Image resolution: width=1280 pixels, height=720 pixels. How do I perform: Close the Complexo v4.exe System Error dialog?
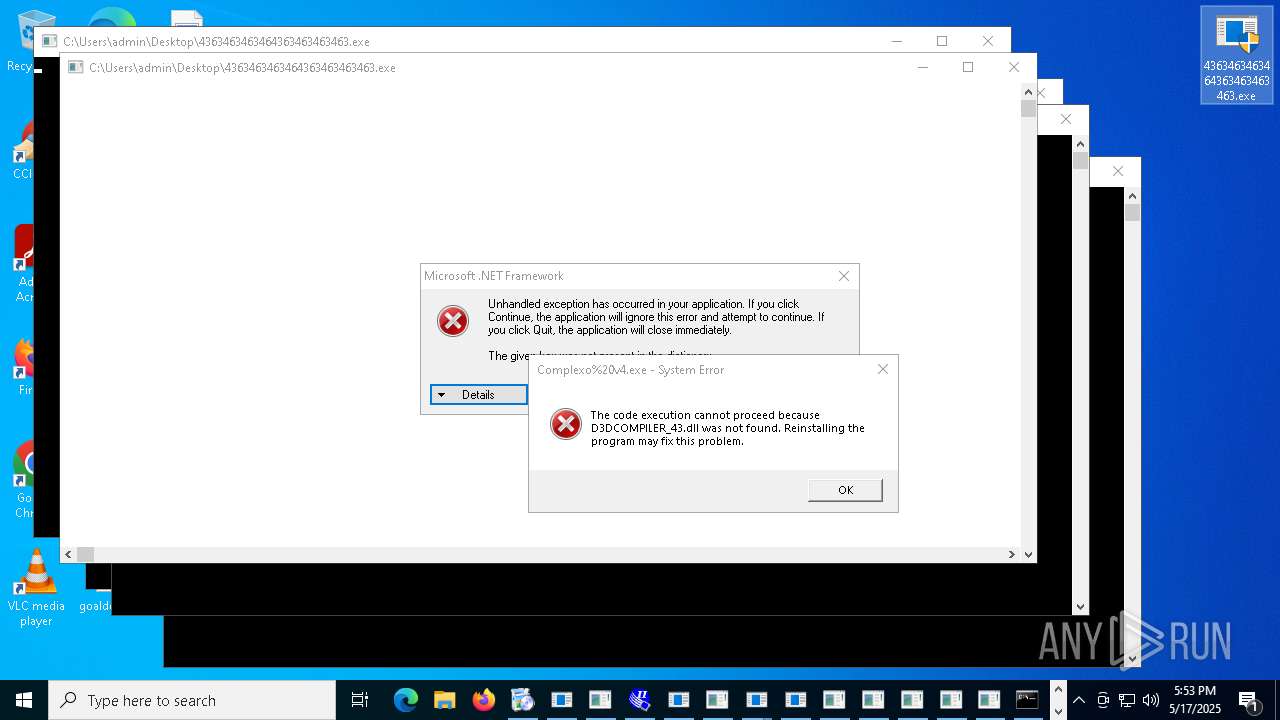pyautogui.click(x=882, y=369)
